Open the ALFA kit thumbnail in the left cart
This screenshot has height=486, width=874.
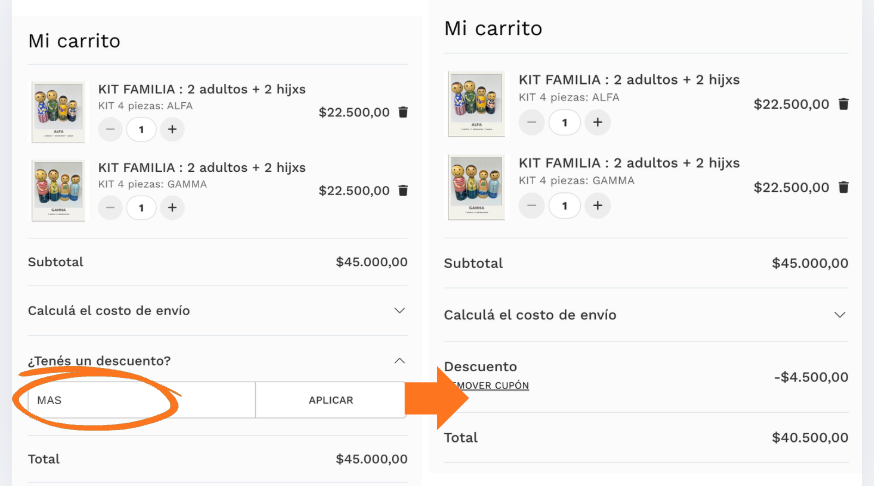click(58, 112)
